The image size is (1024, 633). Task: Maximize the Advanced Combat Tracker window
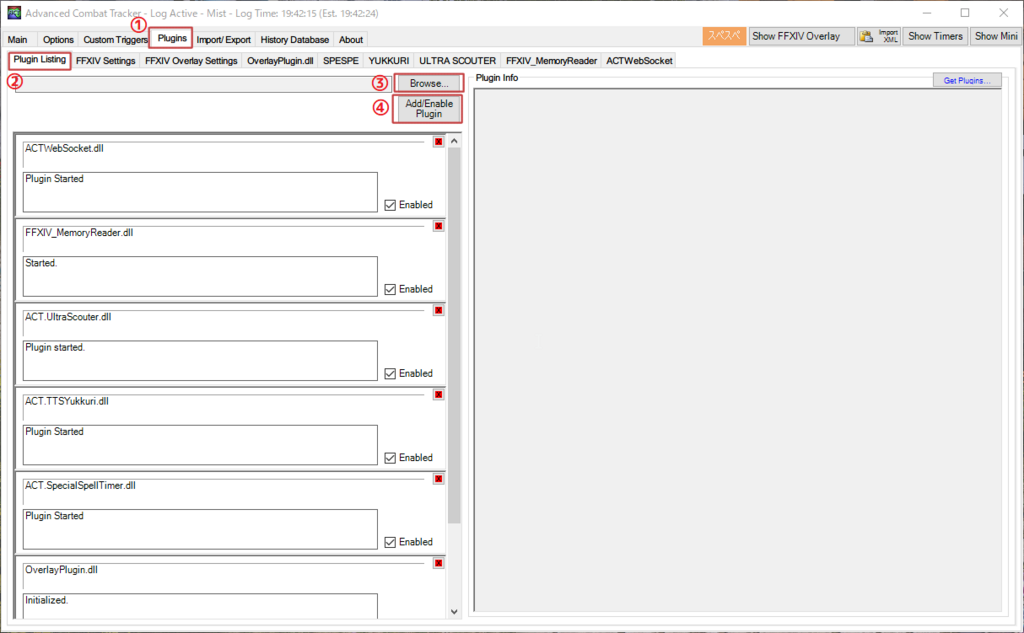pos(965,13)
